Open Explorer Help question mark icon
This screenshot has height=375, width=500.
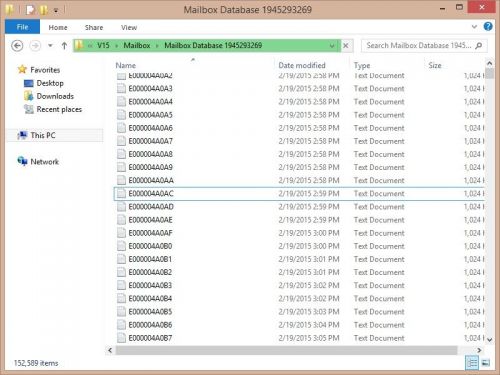pyautogui.click(x=488, y=26)
